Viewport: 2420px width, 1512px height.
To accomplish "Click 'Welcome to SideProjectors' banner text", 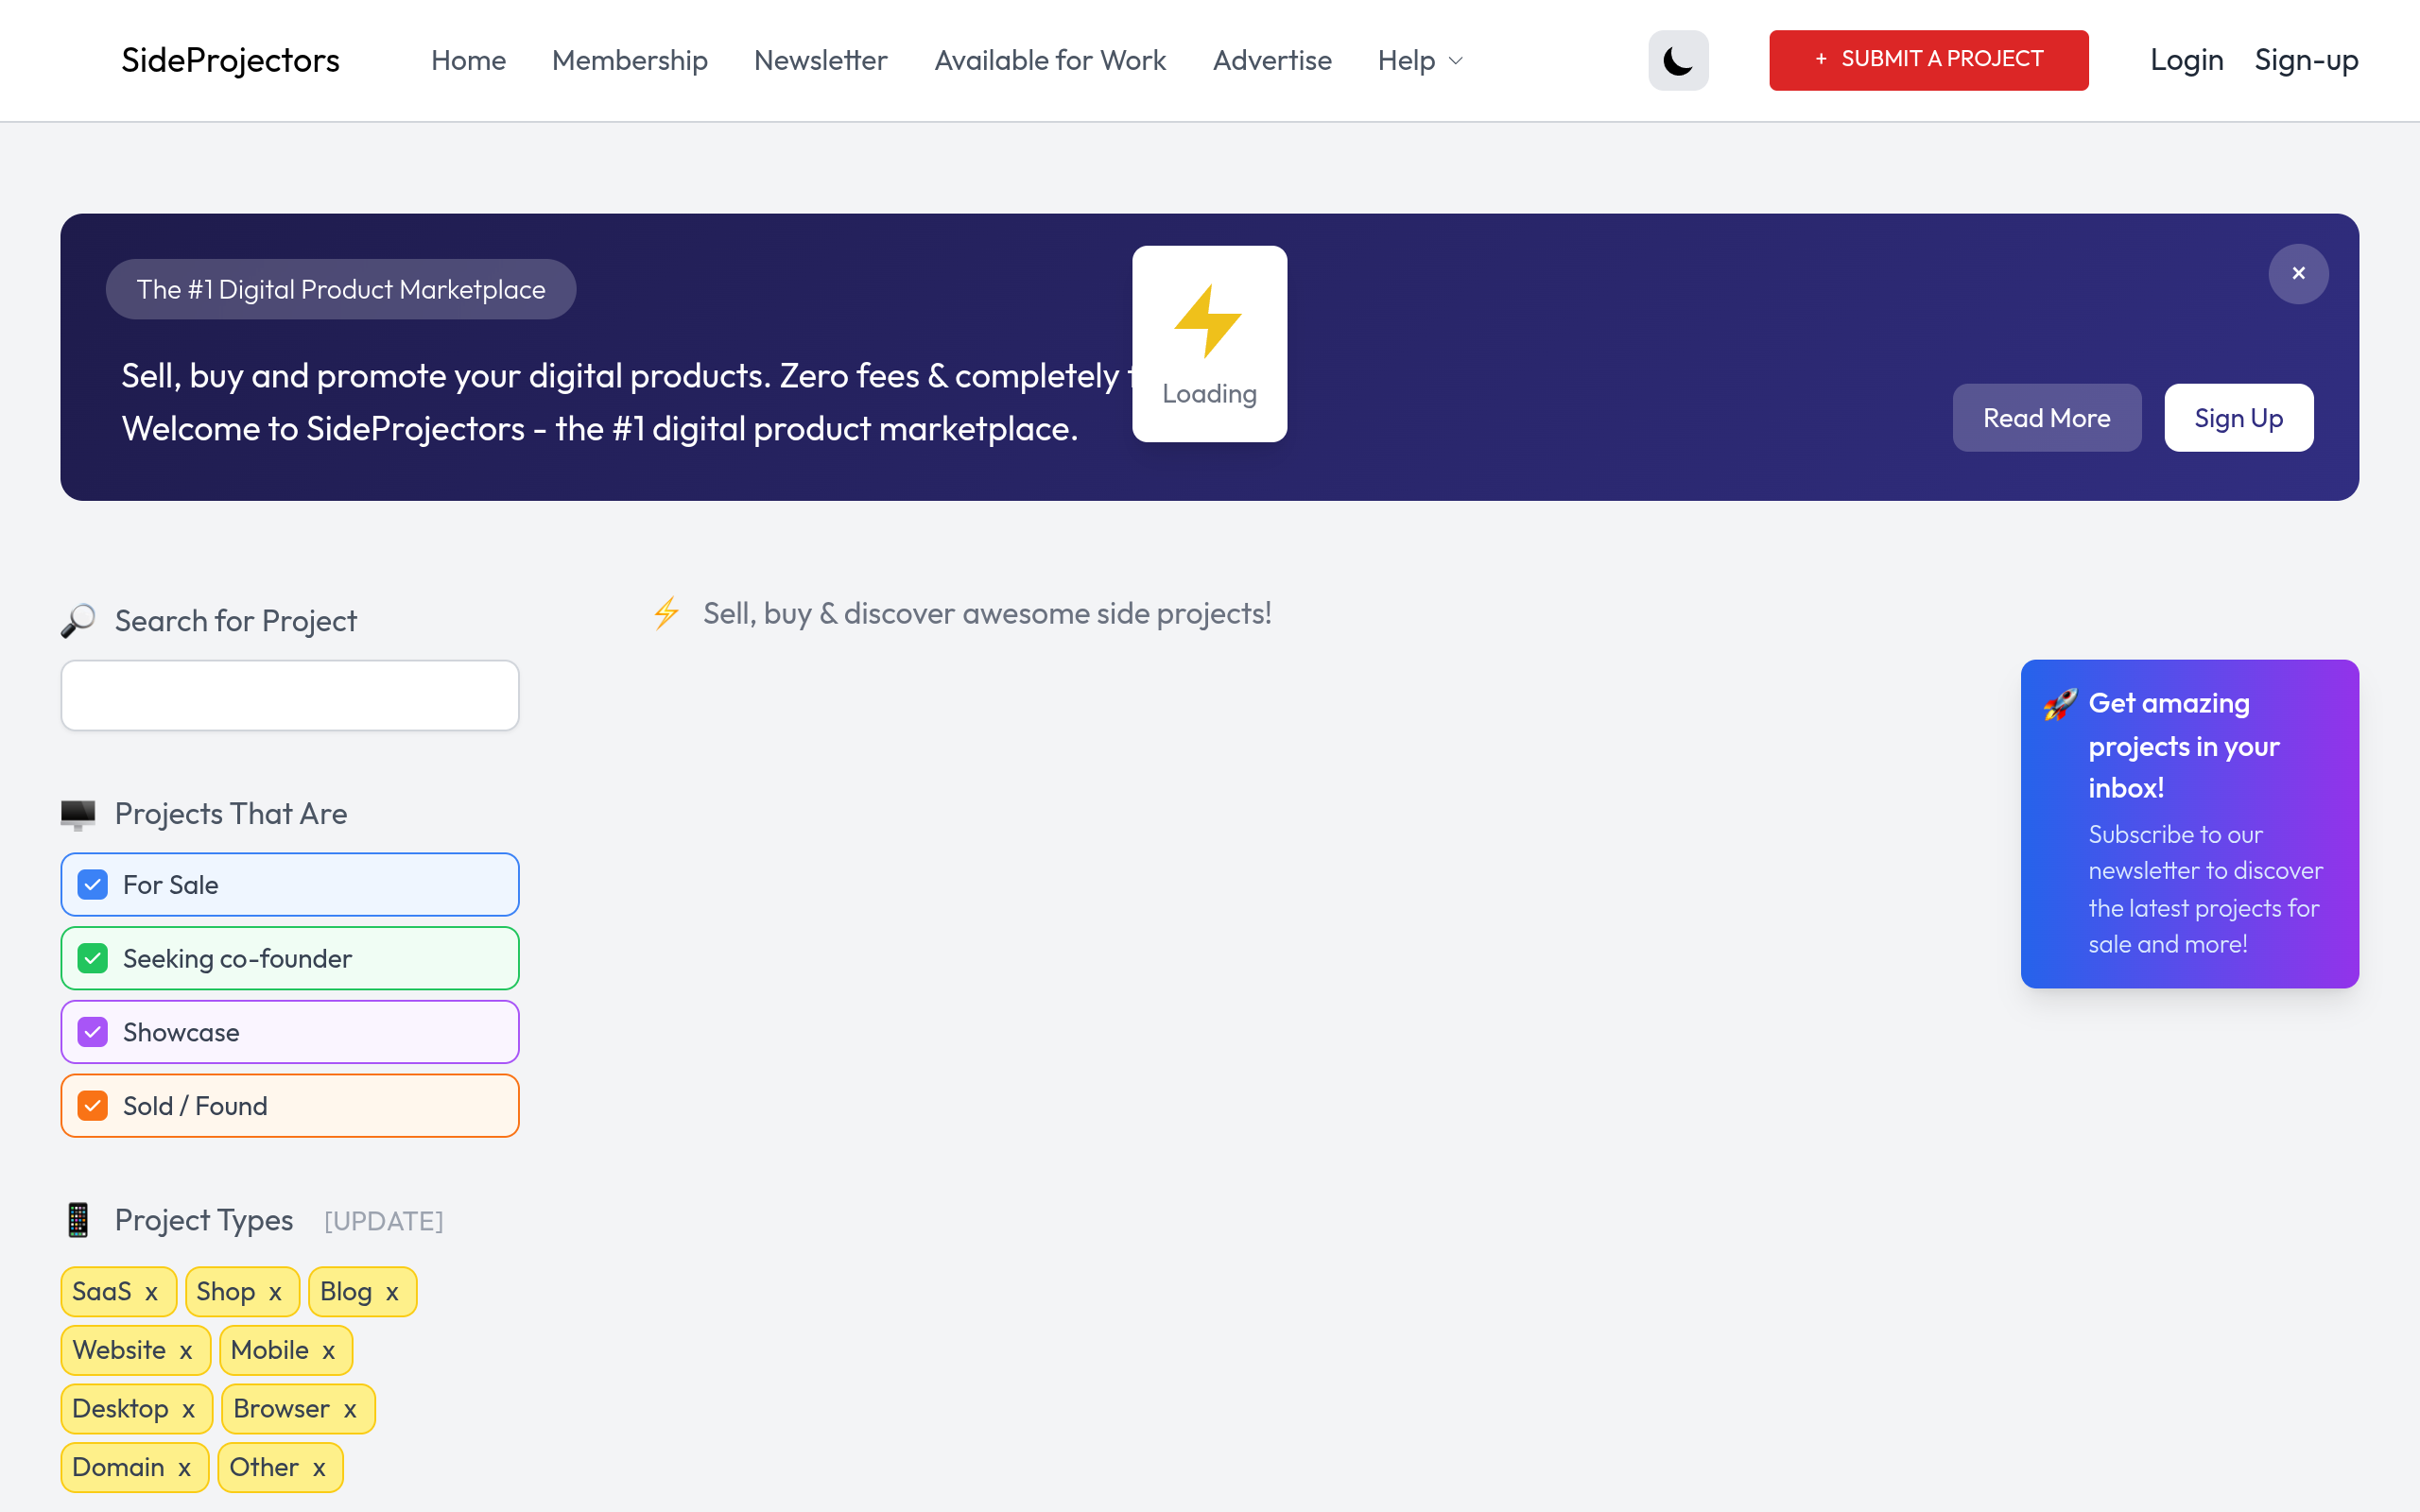I will pyautogui.click(x=600, y=429).
